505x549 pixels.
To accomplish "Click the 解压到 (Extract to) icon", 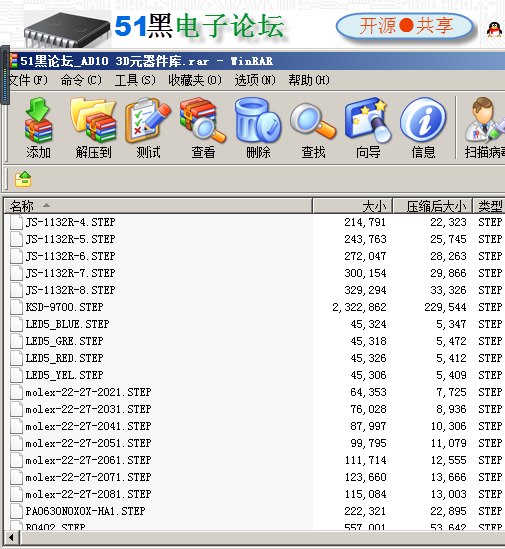I will tap(93, 121).
